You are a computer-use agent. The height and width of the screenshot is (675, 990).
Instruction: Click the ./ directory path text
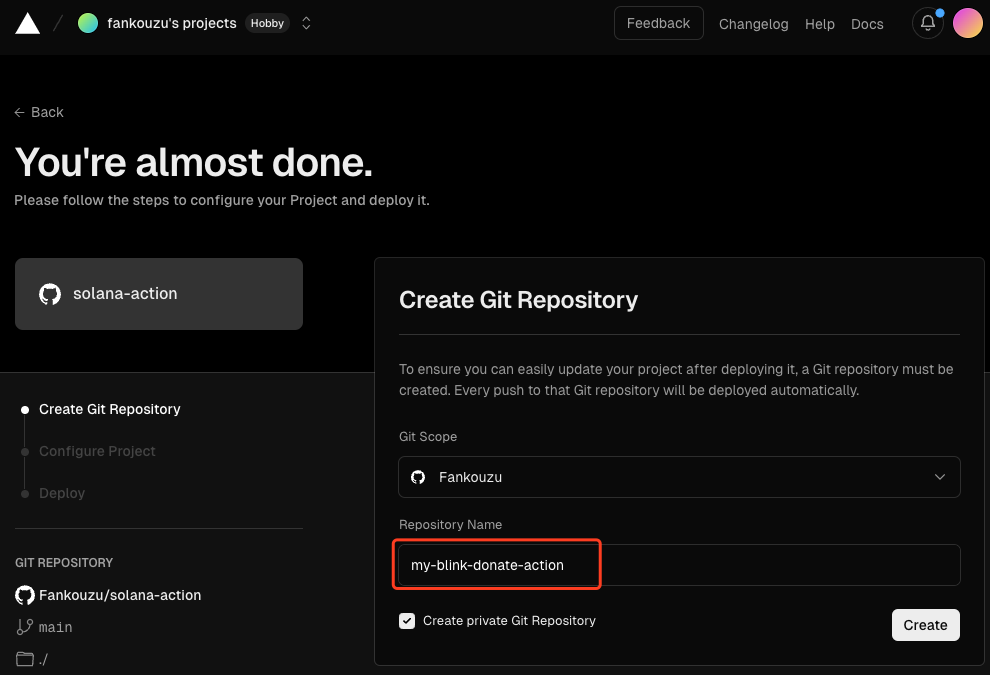(44, 660)
